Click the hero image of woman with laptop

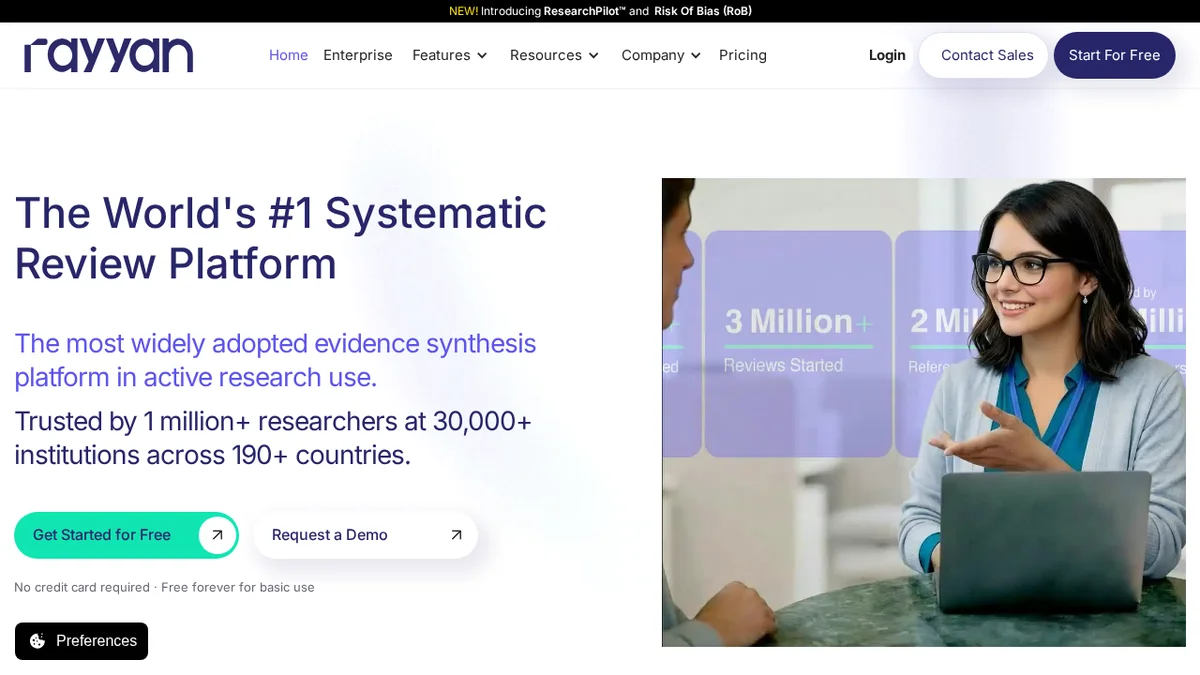(x=924, y=412)
